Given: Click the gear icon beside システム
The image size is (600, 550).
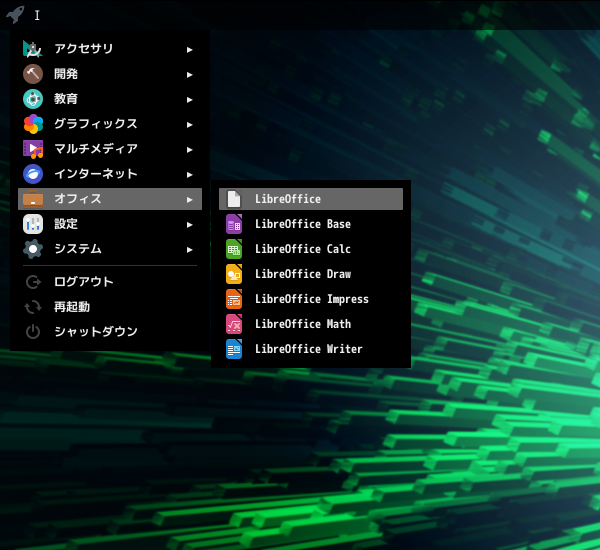Looking at the screenshot, I should tap(33, 249).
